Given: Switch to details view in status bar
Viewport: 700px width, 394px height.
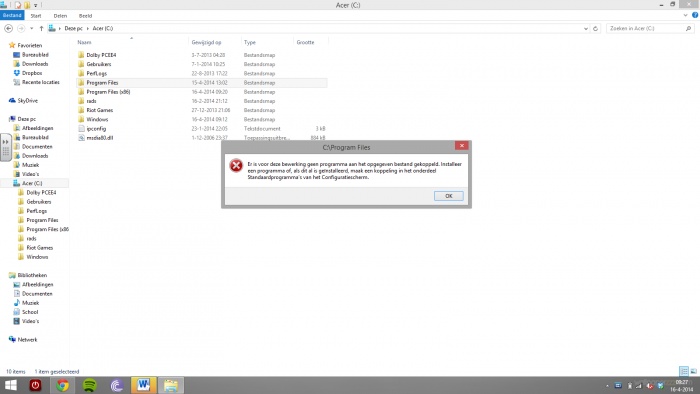Looking at the screenshot, I should 683,371.
